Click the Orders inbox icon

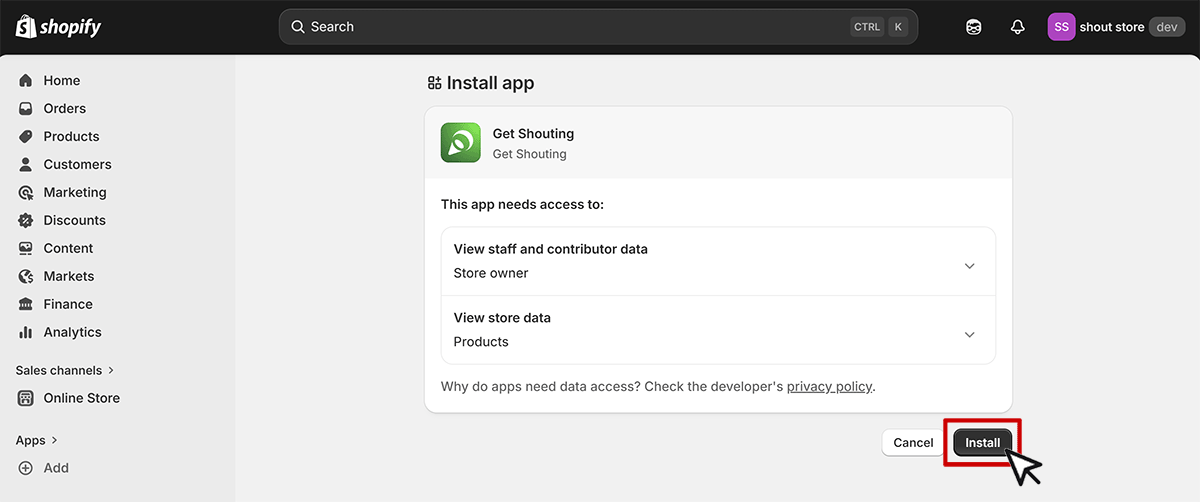click(26, 109)
